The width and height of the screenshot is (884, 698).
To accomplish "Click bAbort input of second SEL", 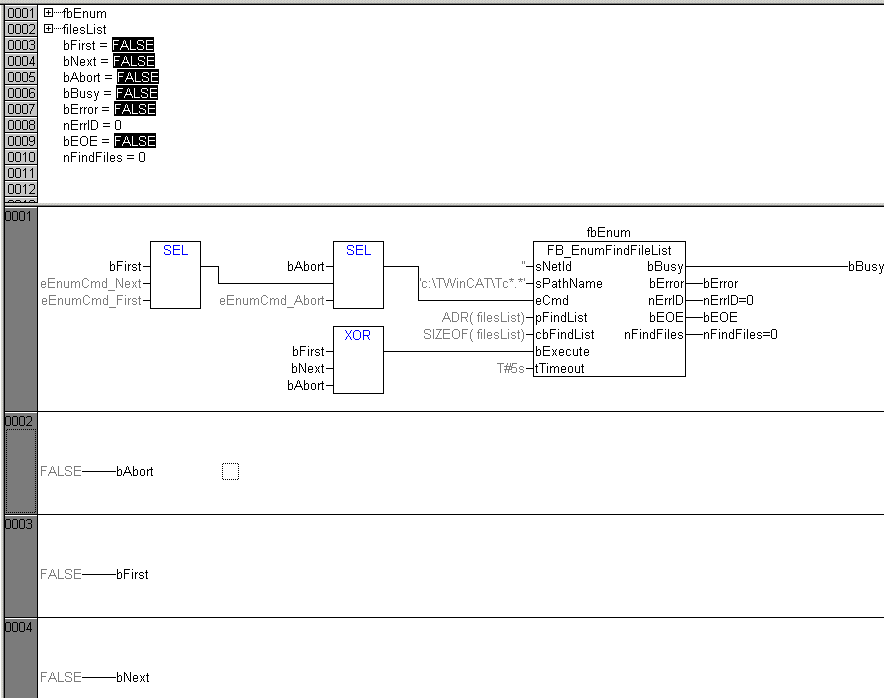I will [306, 266].
